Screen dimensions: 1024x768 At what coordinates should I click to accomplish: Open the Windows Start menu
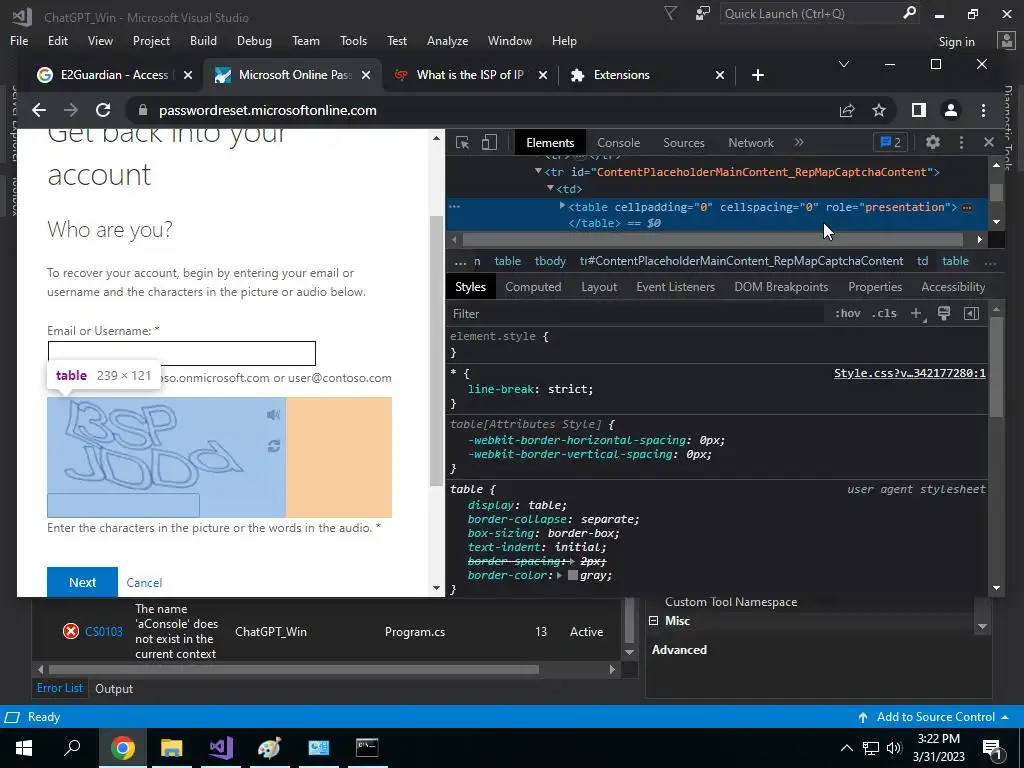point(24,747)
